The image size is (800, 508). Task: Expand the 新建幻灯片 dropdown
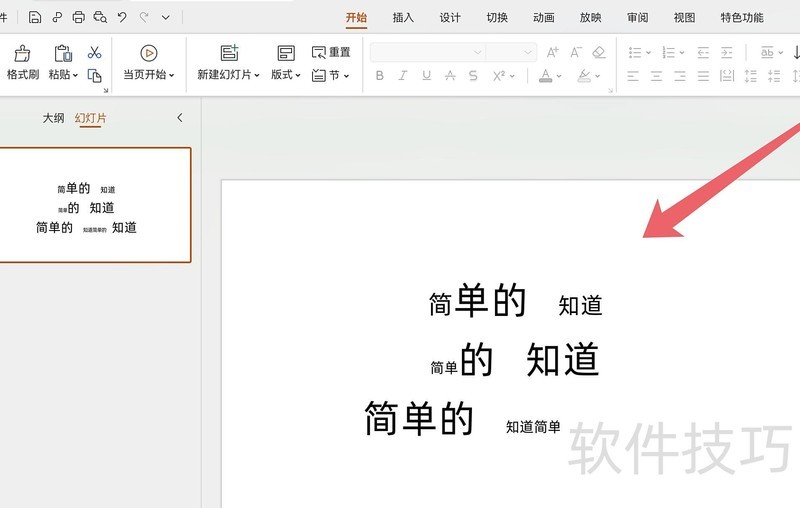click(228, 74)
